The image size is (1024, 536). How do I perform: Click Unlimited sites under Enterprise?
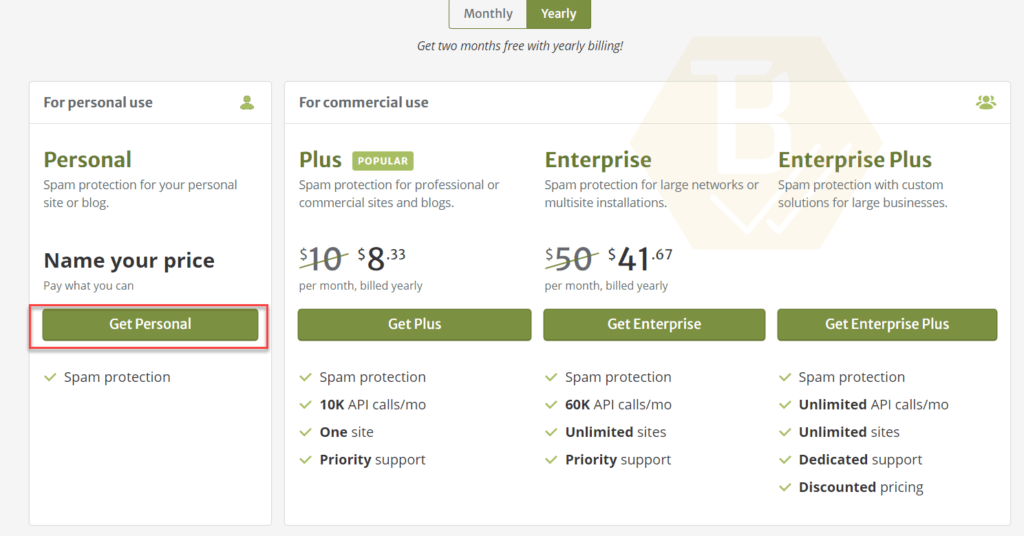(x=616, y=432)
